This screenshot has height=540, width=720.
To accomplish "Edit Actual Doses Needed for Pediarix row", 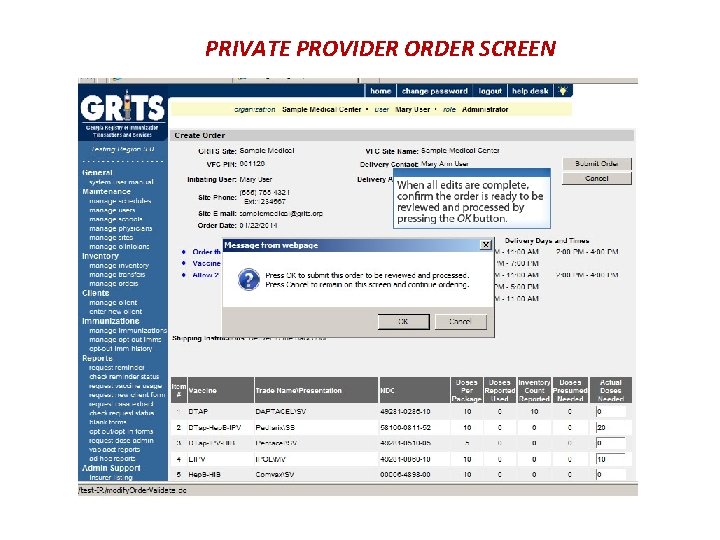I will tap(611, 428).
